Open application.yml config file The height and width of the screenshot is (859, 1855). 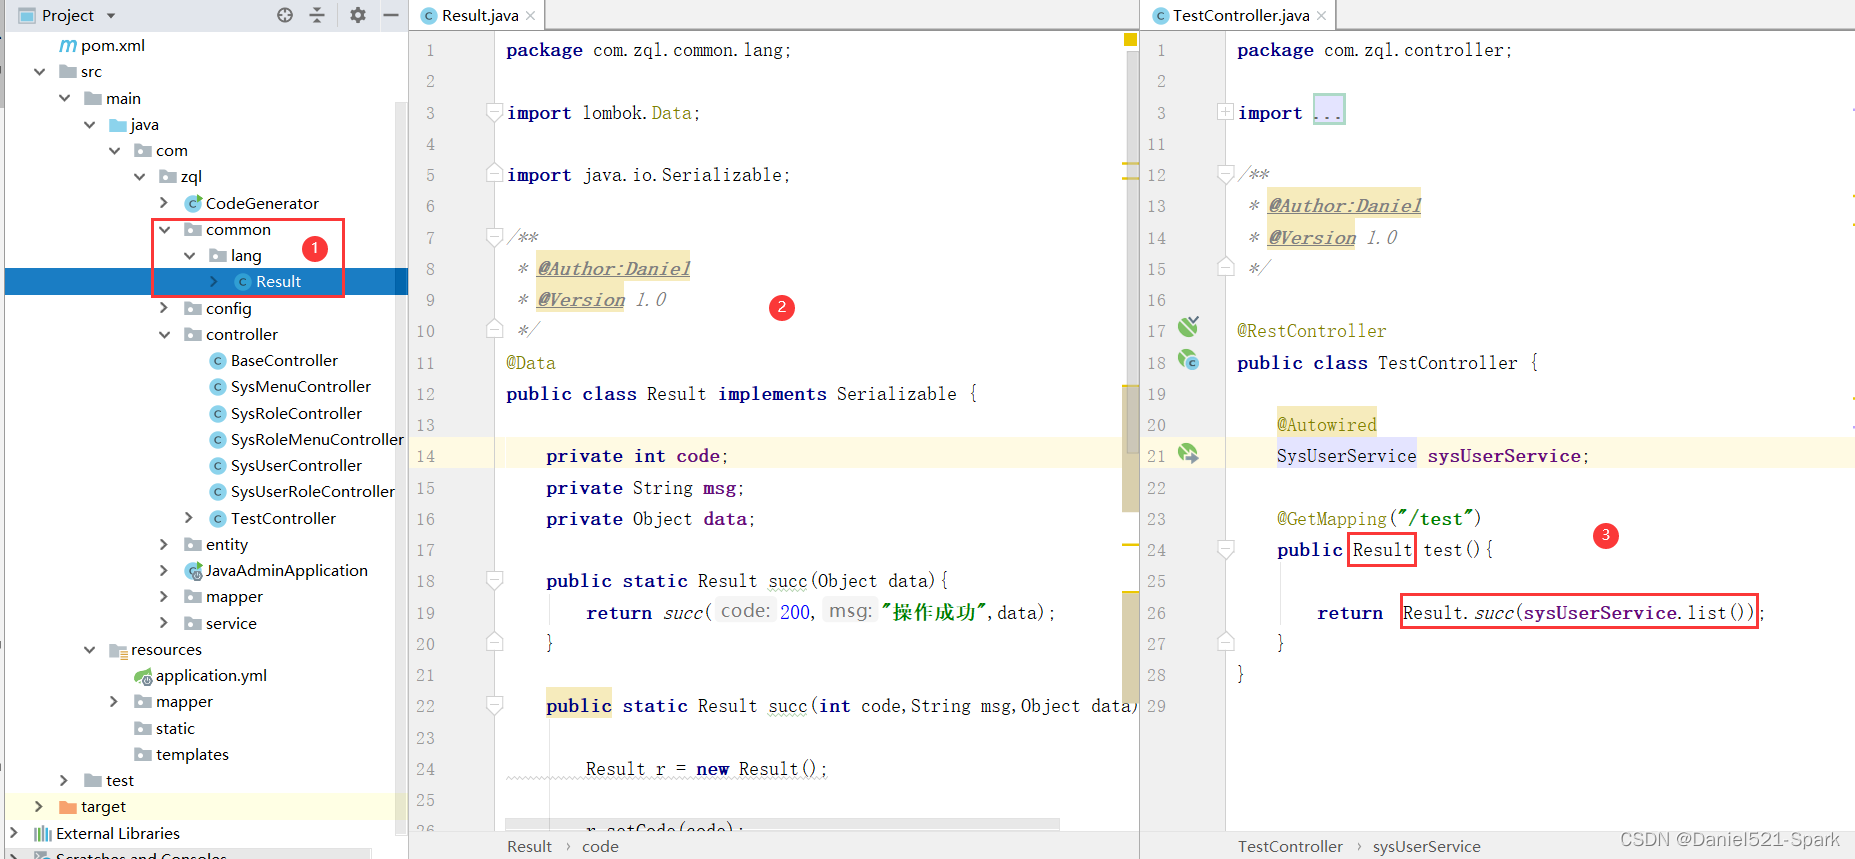[x=211, y=675]
